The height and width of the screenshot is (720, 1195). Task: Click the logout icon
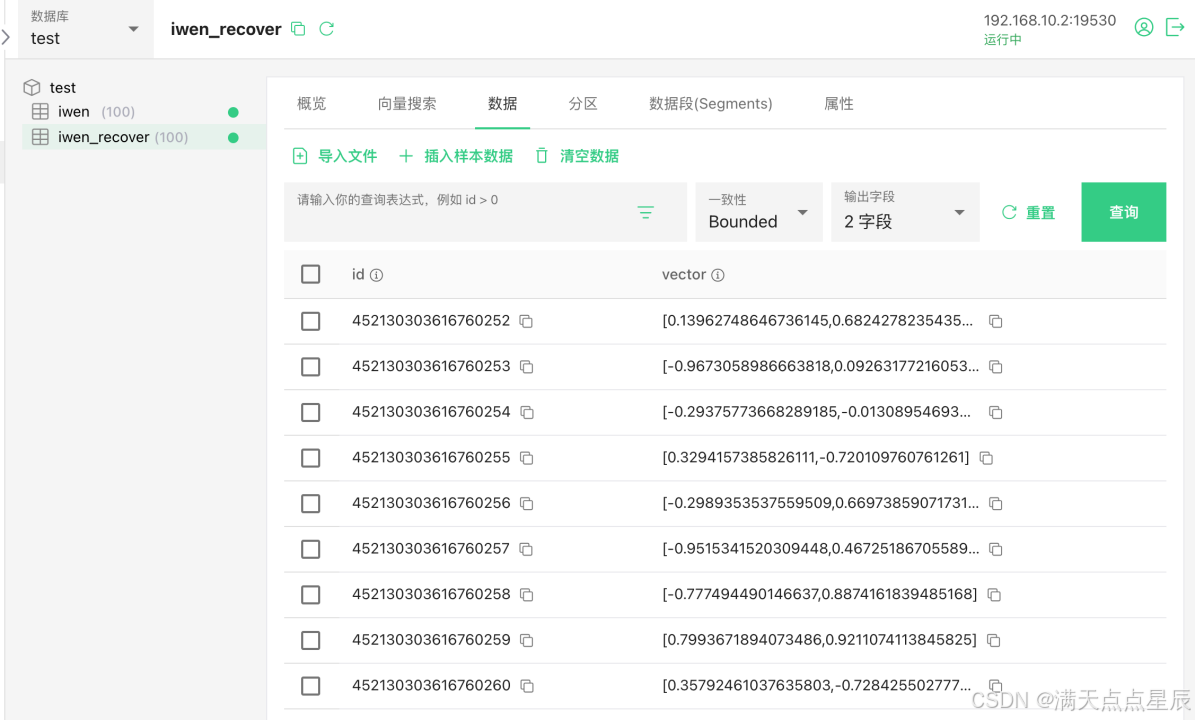coord(1176,27)
